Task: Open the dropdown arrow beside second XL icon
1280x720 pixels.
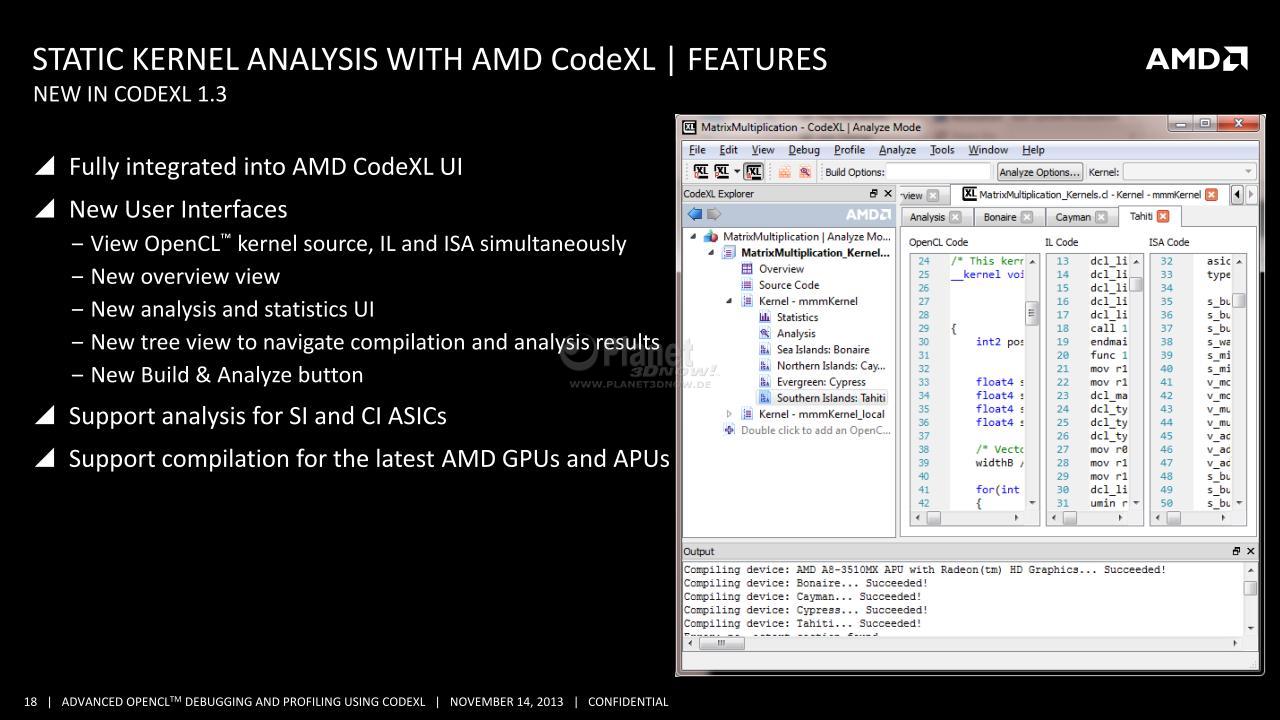Action: [x=737, y=172]
